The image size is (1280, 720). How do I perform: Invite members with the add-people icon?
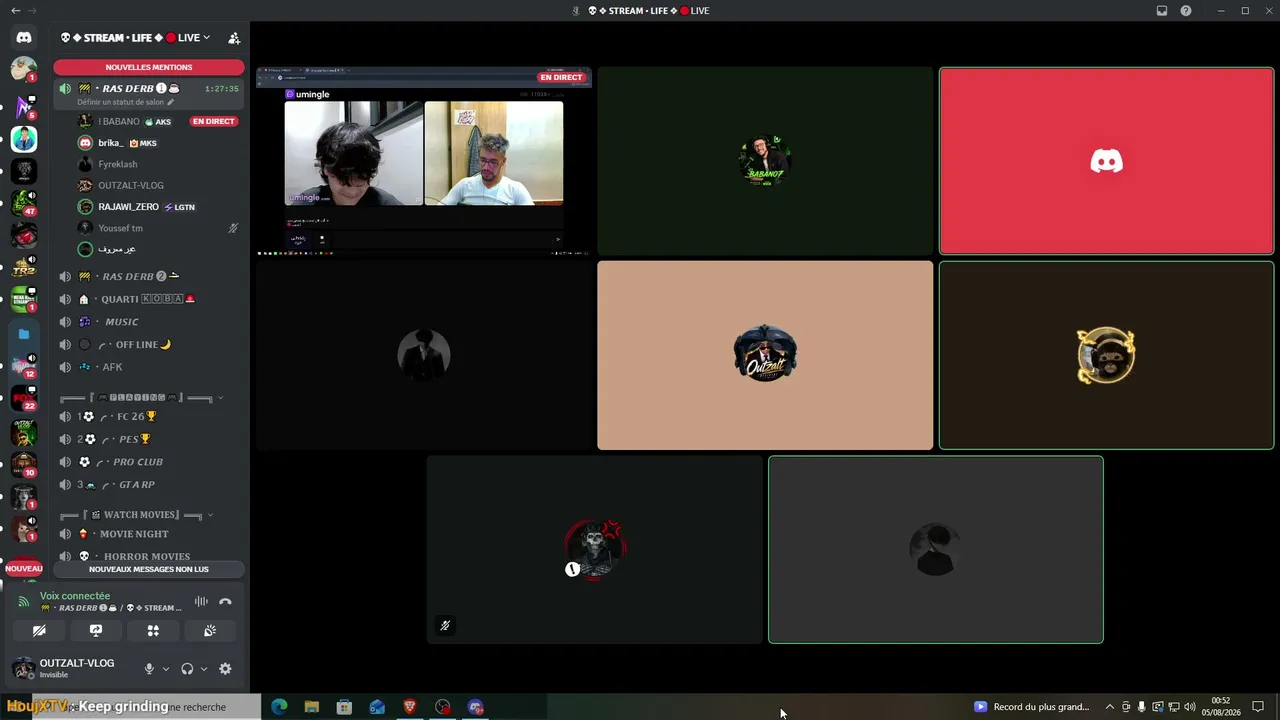point(234,38)
